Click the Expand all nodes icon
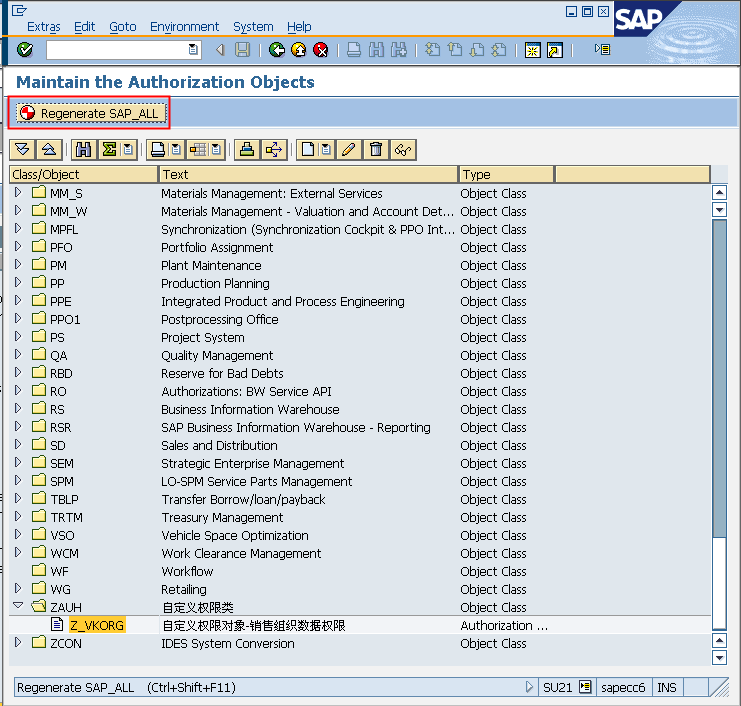741x706 pixels. (22, 150)
